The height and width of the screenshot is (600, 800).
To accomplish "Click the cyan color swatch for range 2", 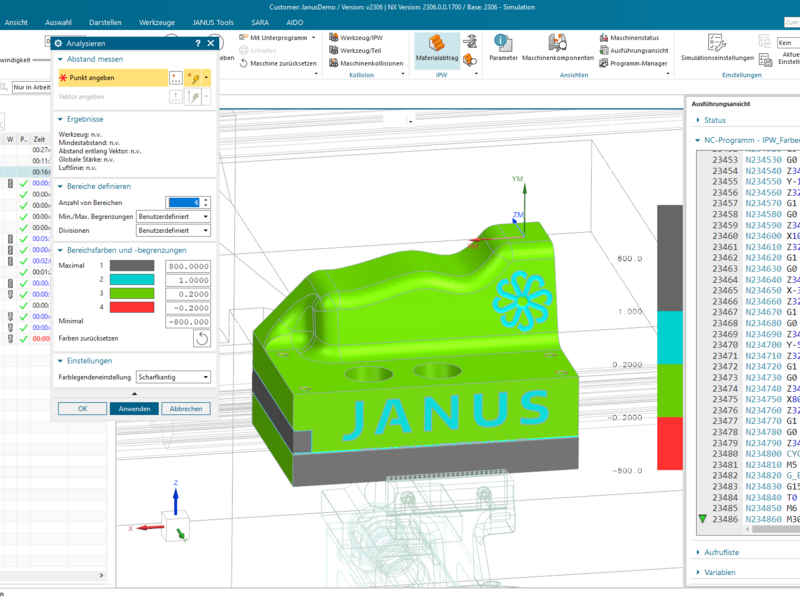I will pos(132,280).
